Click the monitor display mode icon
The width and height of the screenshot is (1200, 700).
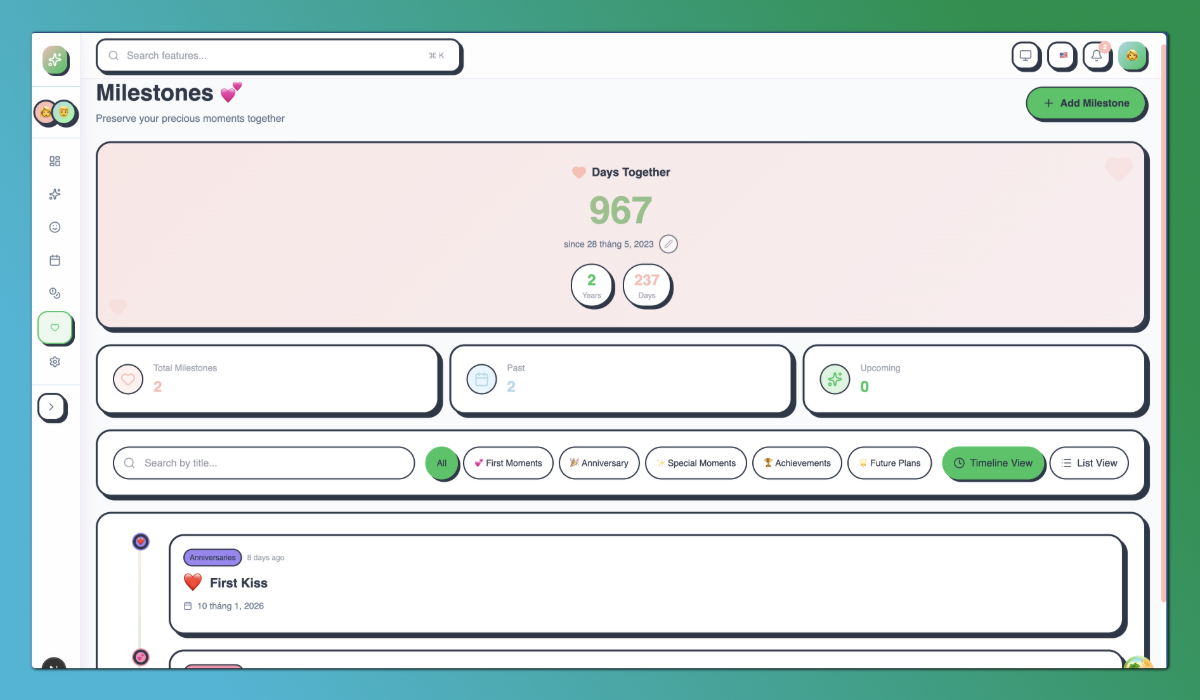pos(1026,56)
